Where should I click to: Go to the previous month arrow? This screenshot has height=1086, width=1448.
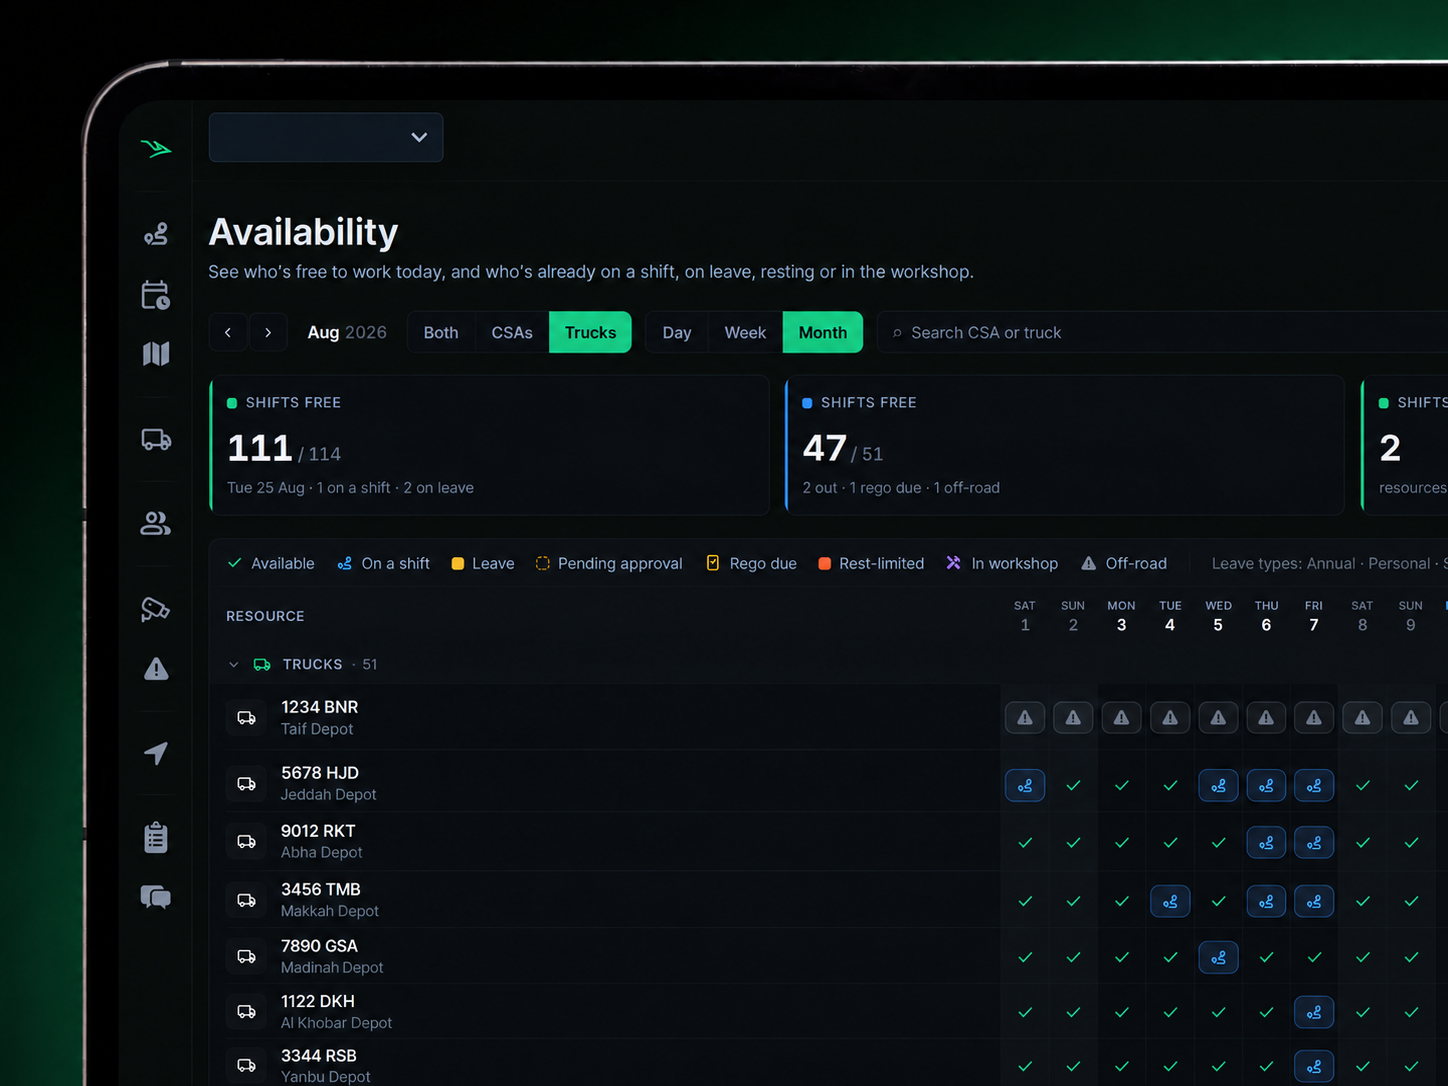click(228, 333)
